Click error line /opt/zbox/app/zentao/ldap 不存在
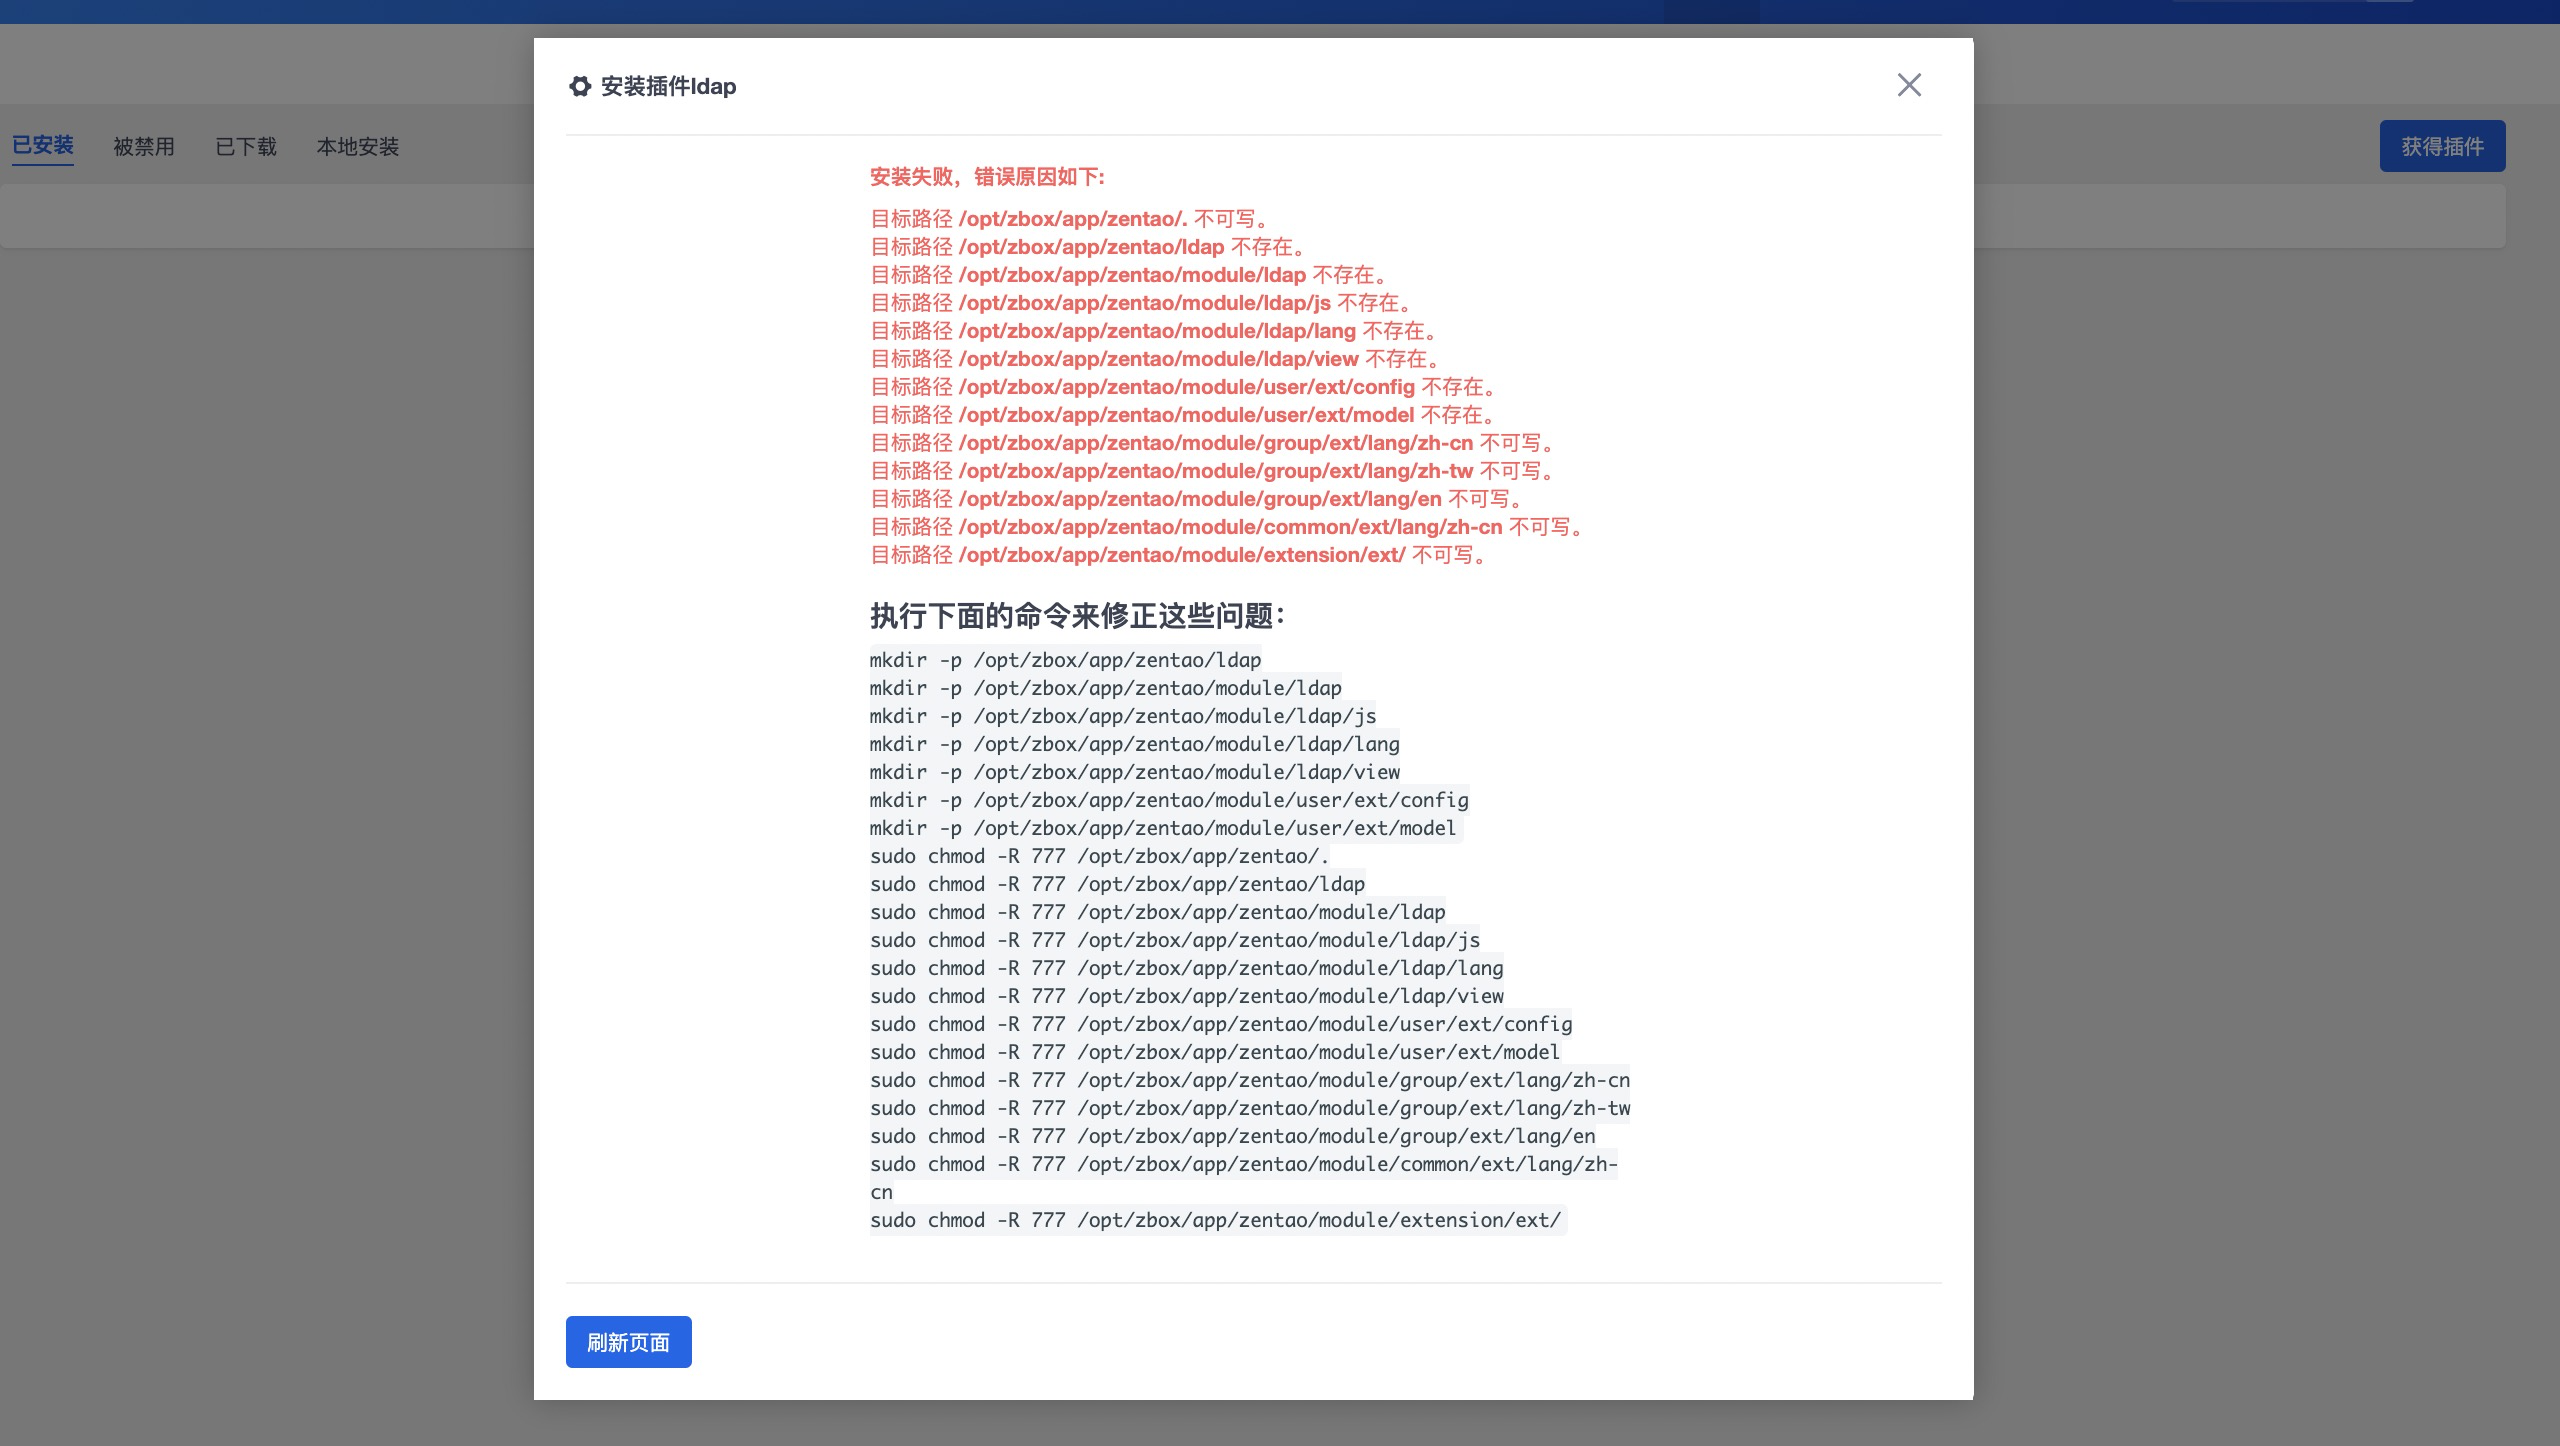Screen dimensions: 2560x1446 pyautogui.click(x=1089, y=247)
